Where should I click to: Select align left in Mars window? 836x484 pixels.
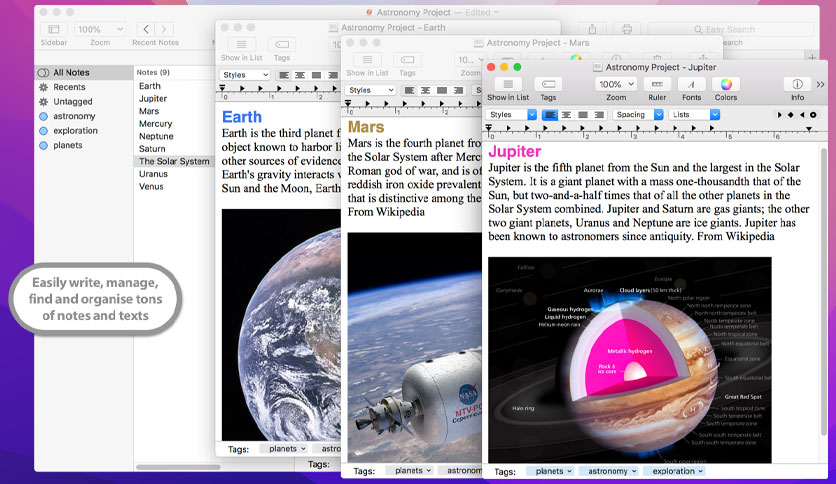409,90
